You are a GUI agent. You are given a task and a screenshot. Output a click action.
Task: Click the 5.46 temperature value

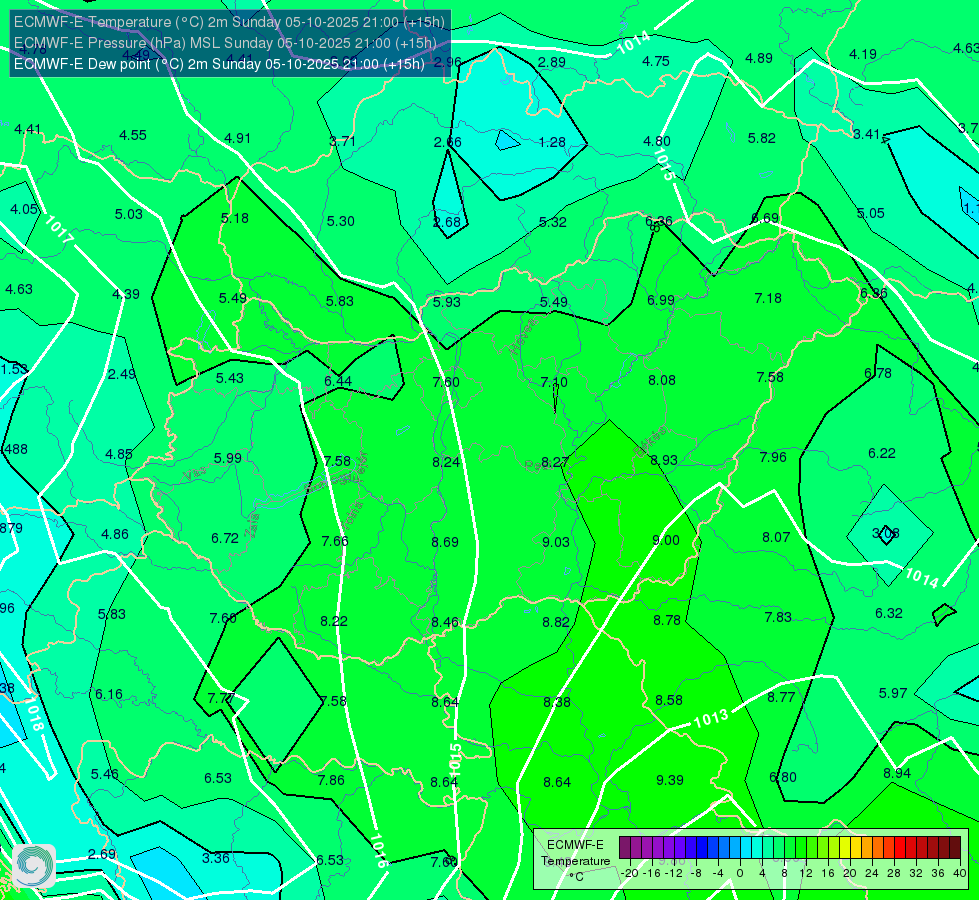point(104,774)
